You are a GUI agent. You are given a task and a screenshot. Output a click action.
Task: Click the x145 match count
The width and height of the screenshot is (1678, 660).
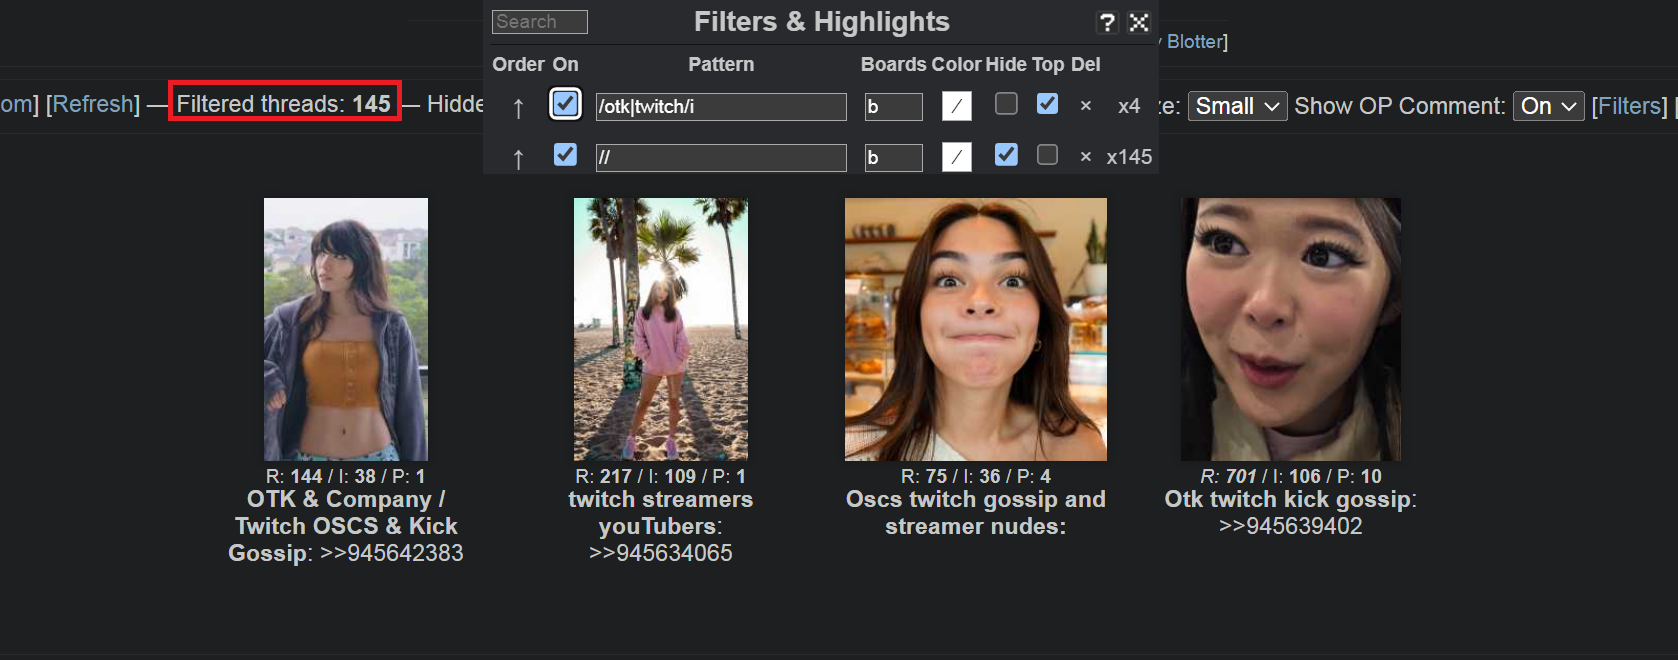click(1129, 157)
